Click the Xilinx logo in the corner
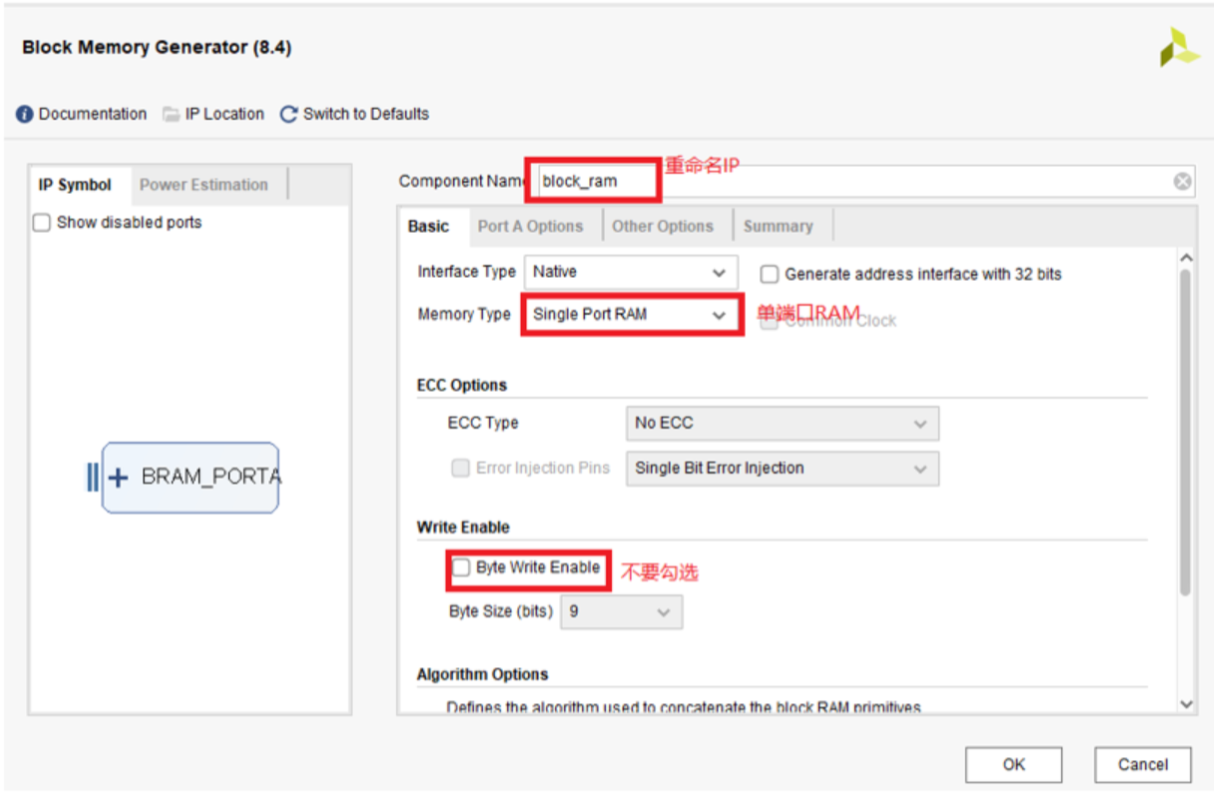This screenshot has height=797, width=1215. point(1178,48)
